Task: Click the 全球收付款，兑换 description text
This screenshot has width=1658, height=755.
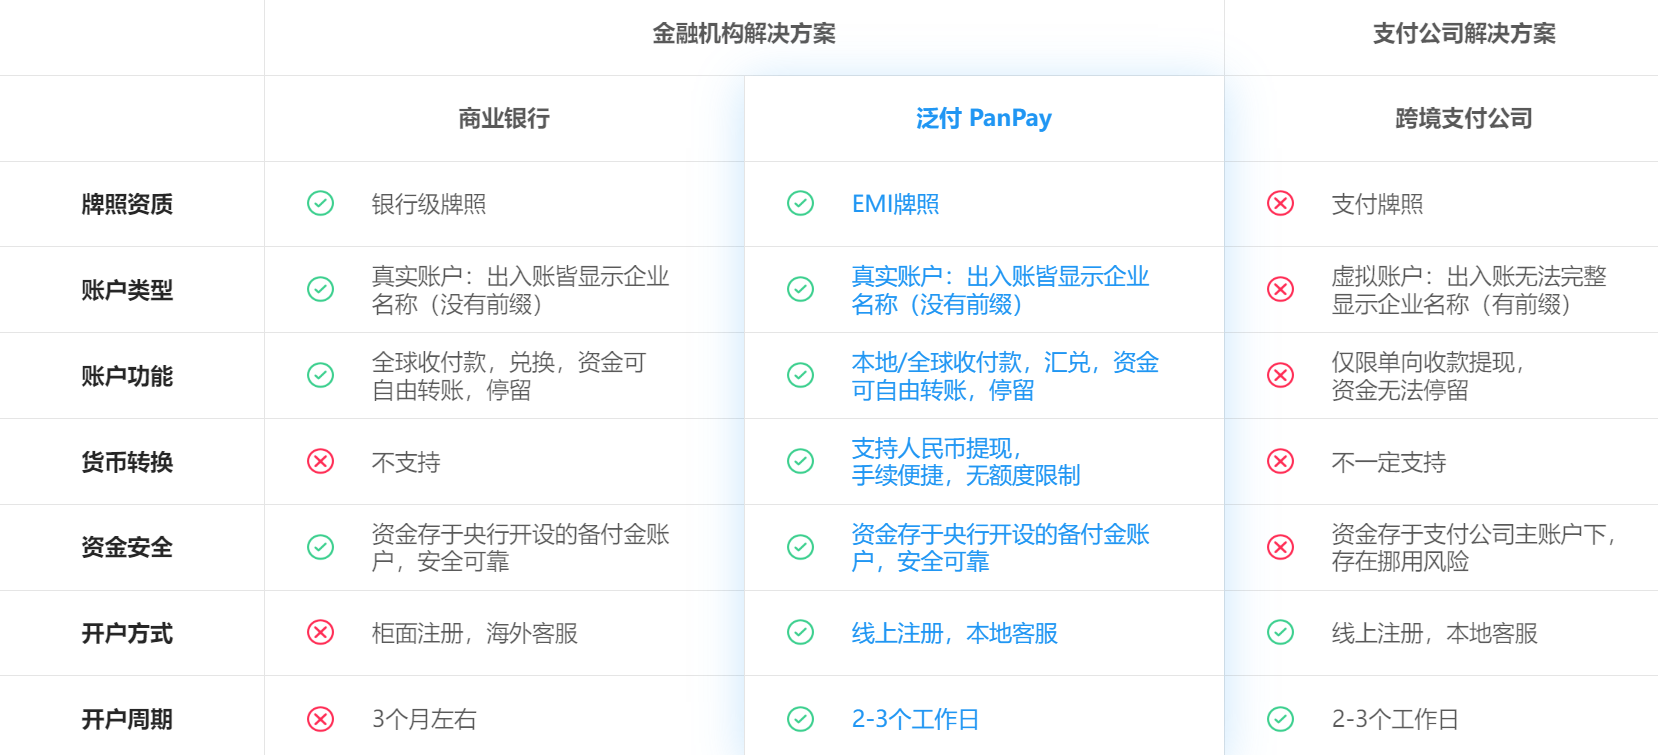Action: (x=509, y=376)
